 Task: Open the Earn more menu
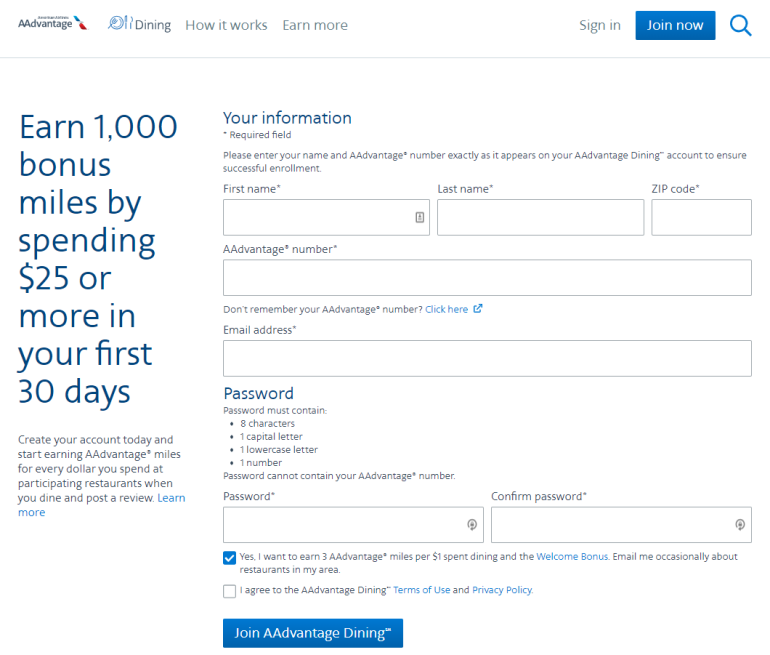[x=315, y=25]
